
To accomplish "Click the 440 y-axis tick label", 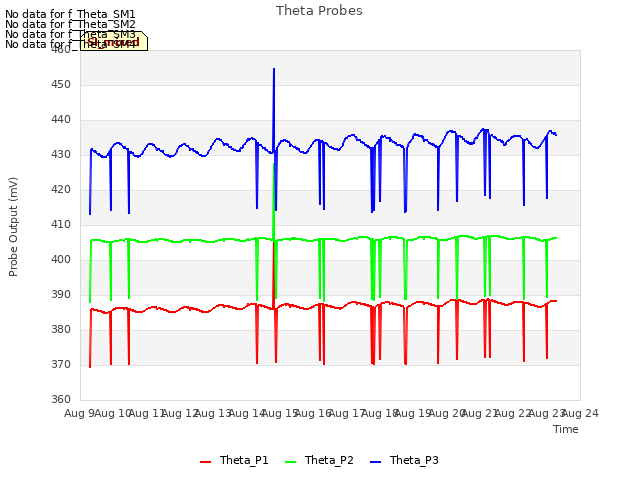I will (61, 120).
